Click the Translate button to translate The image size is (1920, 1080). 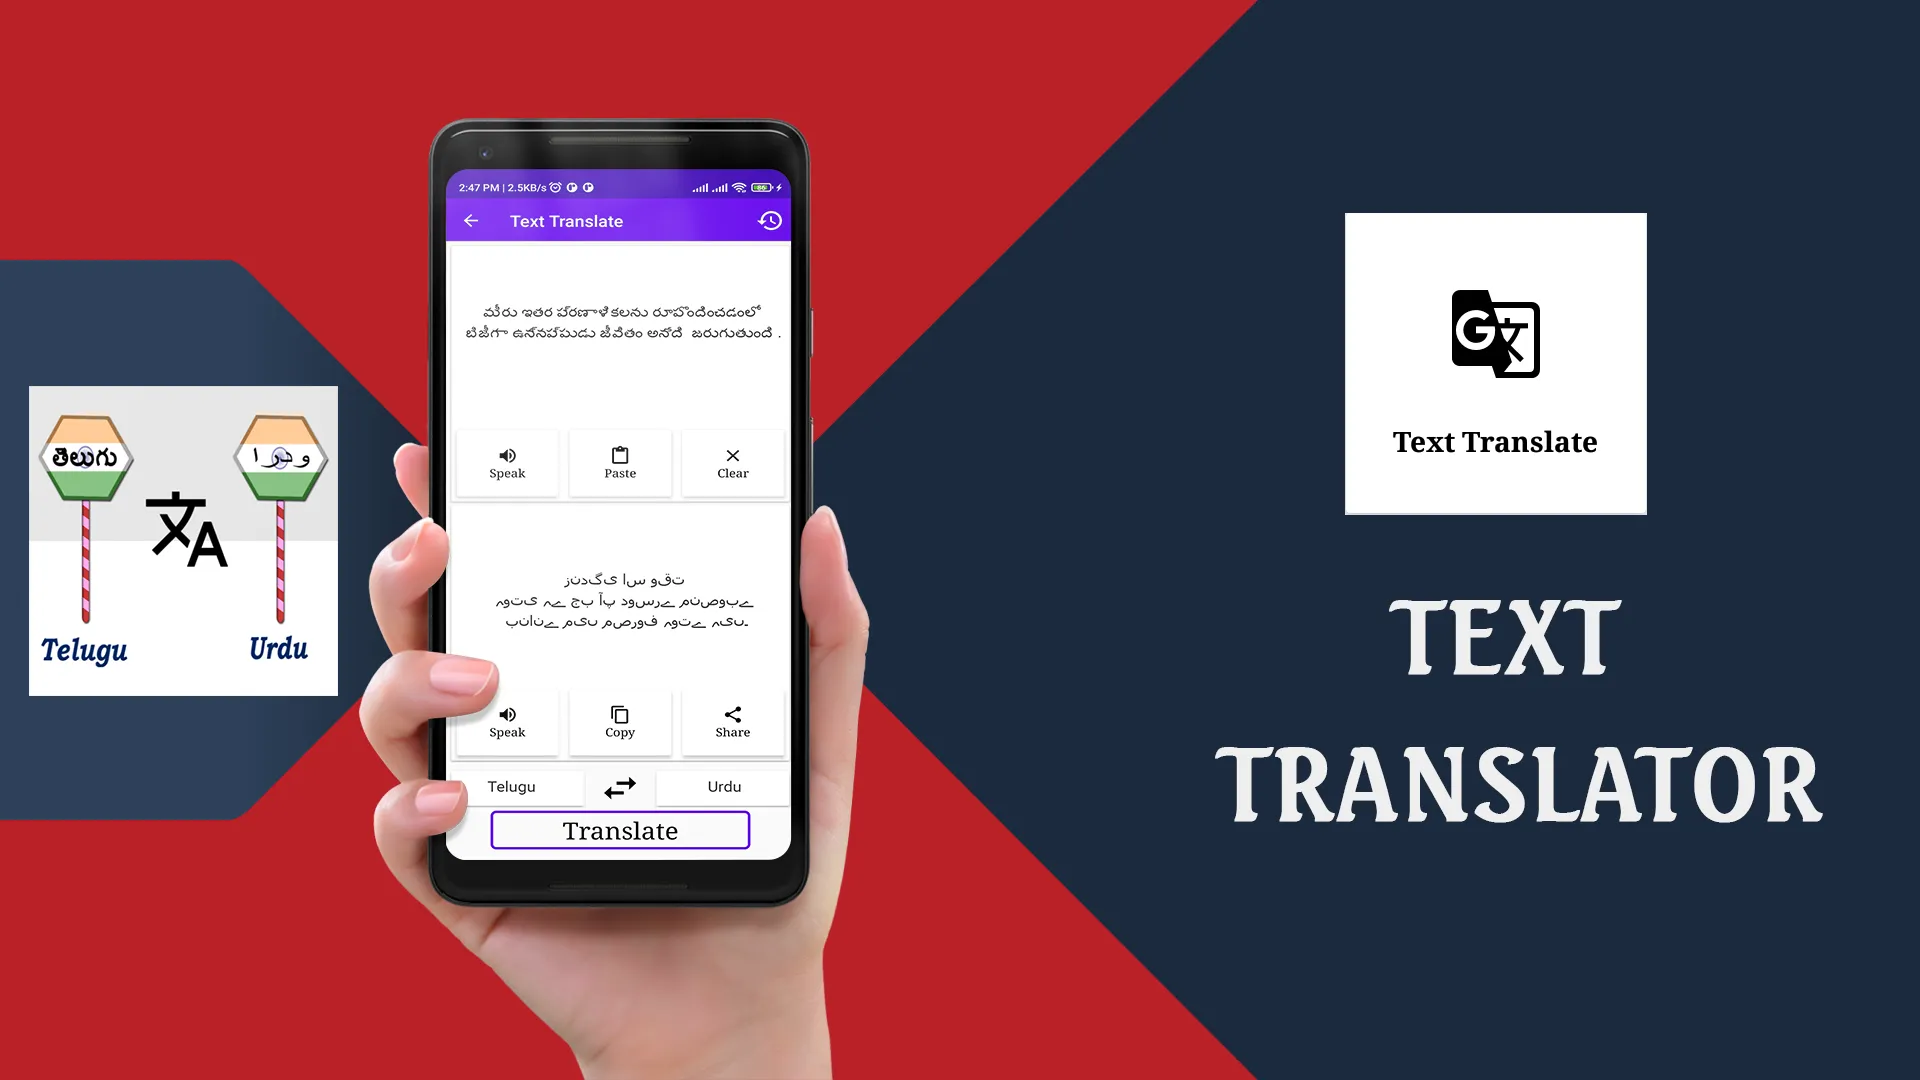tap(620, 829)
